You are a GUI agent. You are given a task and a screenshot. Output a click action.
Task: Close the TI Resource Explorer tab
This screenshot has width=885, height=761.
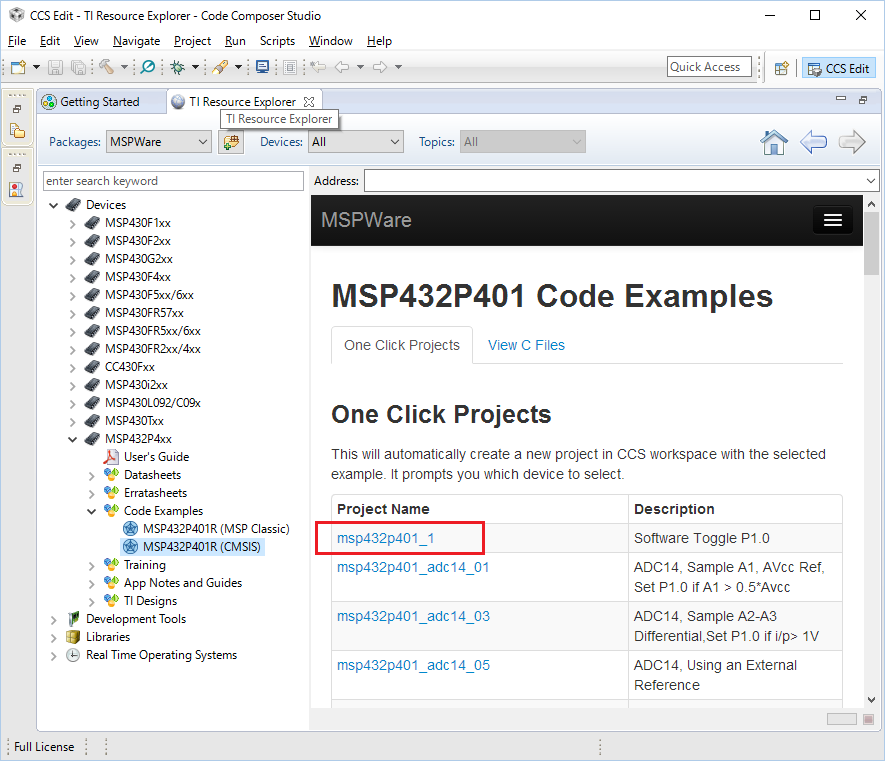point(309,102)
